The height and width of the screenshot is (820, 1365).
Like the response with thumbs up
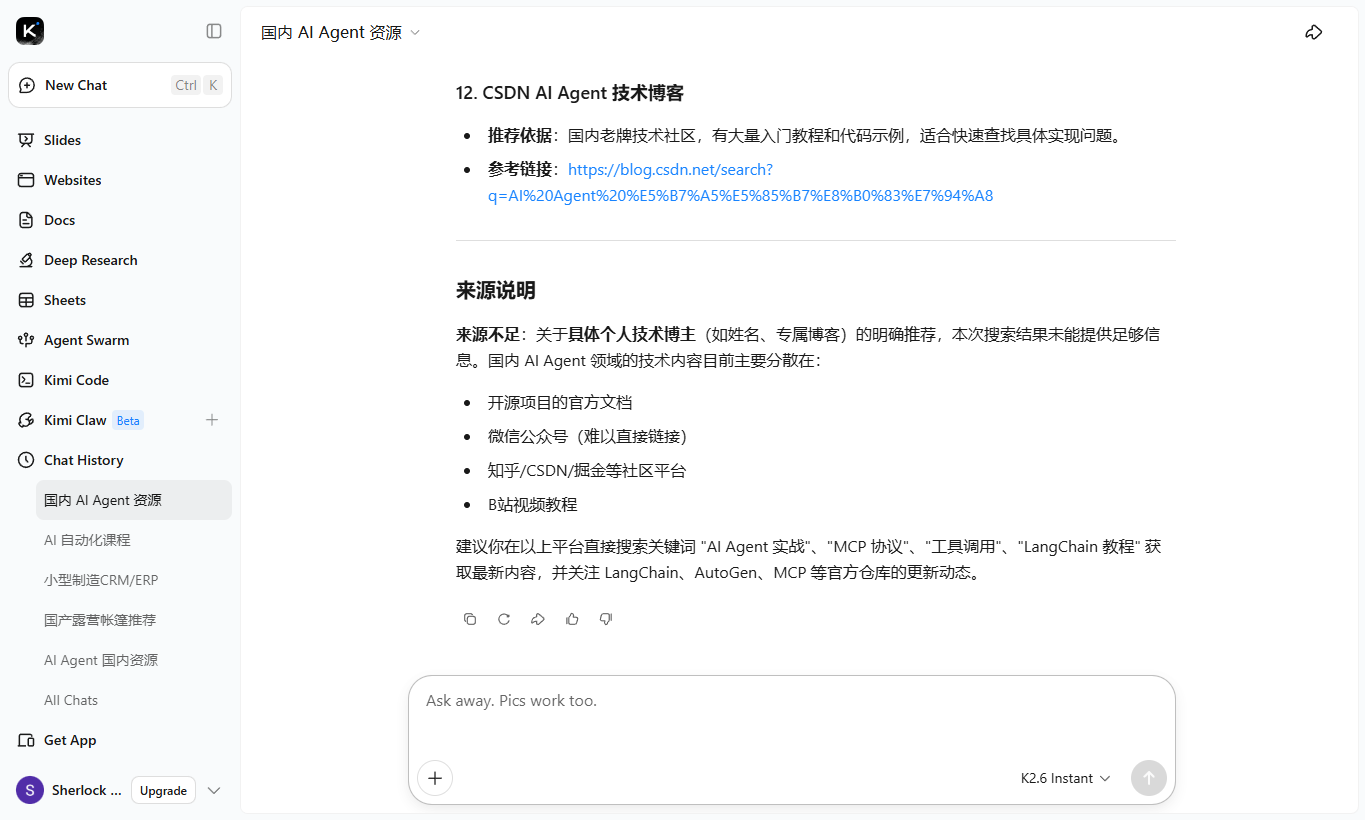(x=572, y=619)
